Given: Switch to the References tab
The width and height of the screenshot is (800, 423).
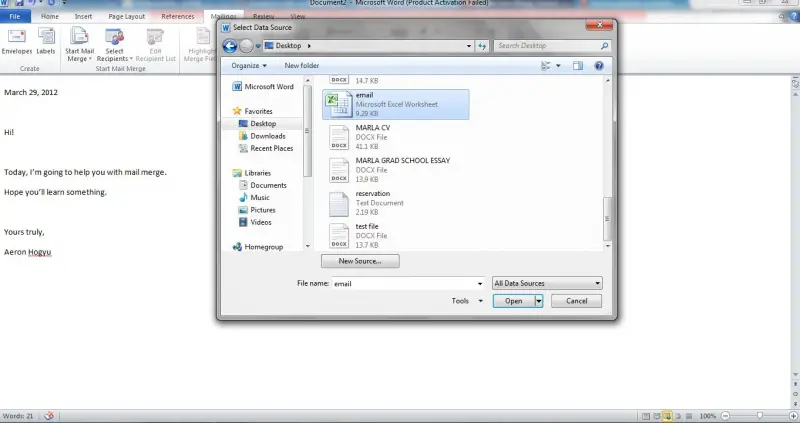Looking at the screenshot, I should (x=178, y=16).
